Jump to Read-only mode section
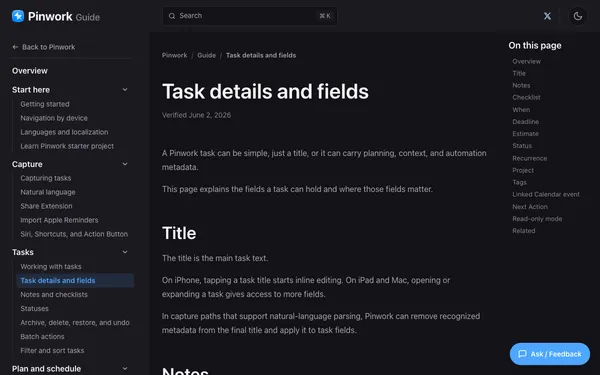The height and width of the screenshot is (375, 600). coord(537,219)
